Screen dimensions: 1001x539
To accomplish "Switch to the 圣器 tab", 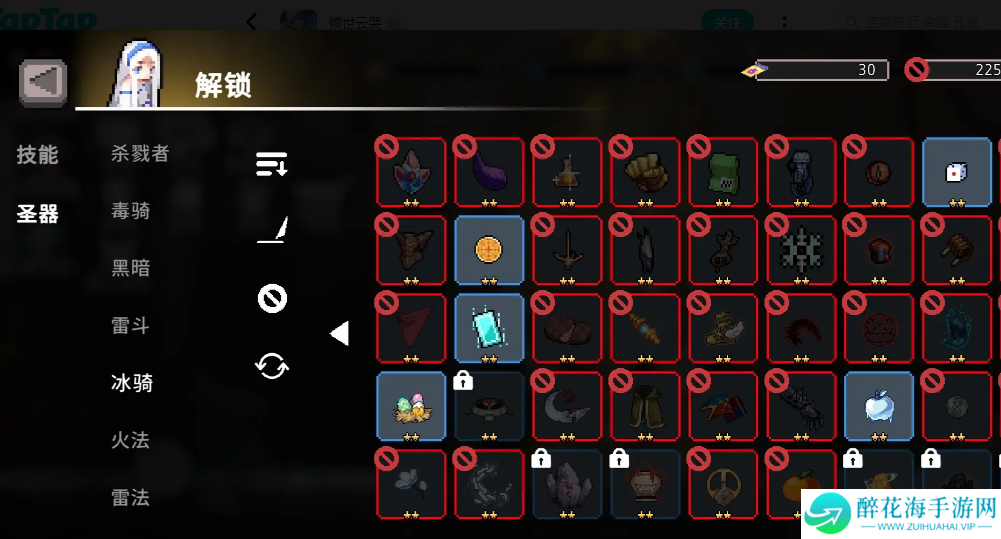I will coord(37,213).
